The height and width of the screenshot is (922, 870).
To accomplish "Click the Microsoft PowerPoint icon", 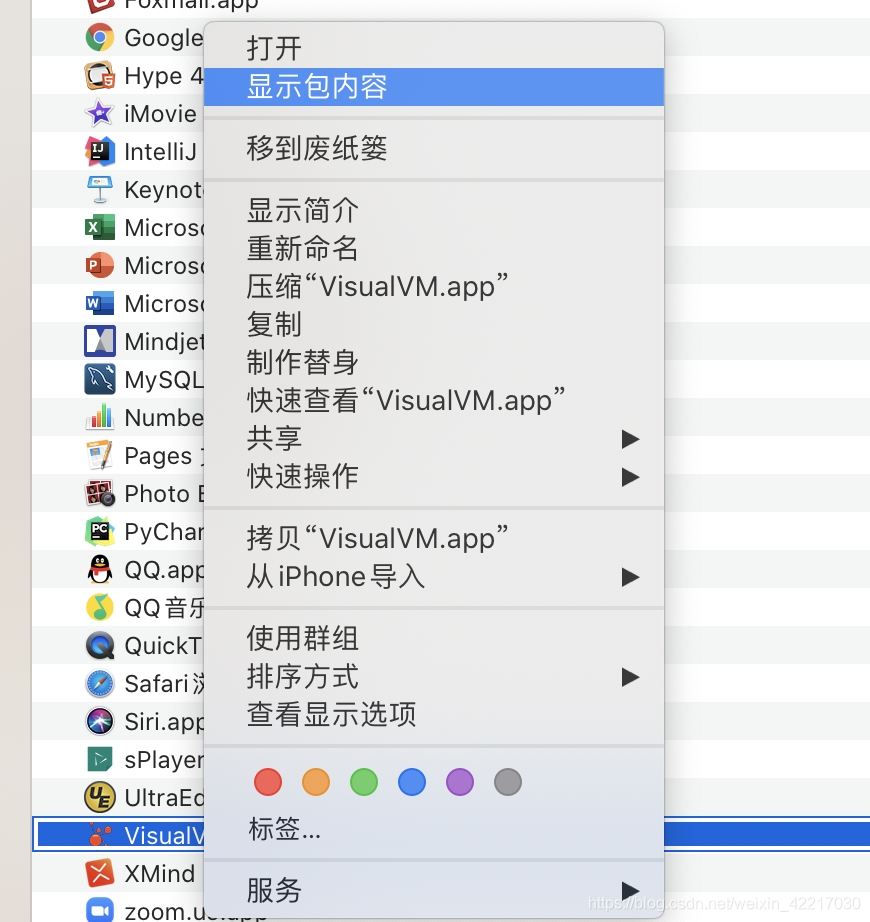I will (x=100, y=266).
